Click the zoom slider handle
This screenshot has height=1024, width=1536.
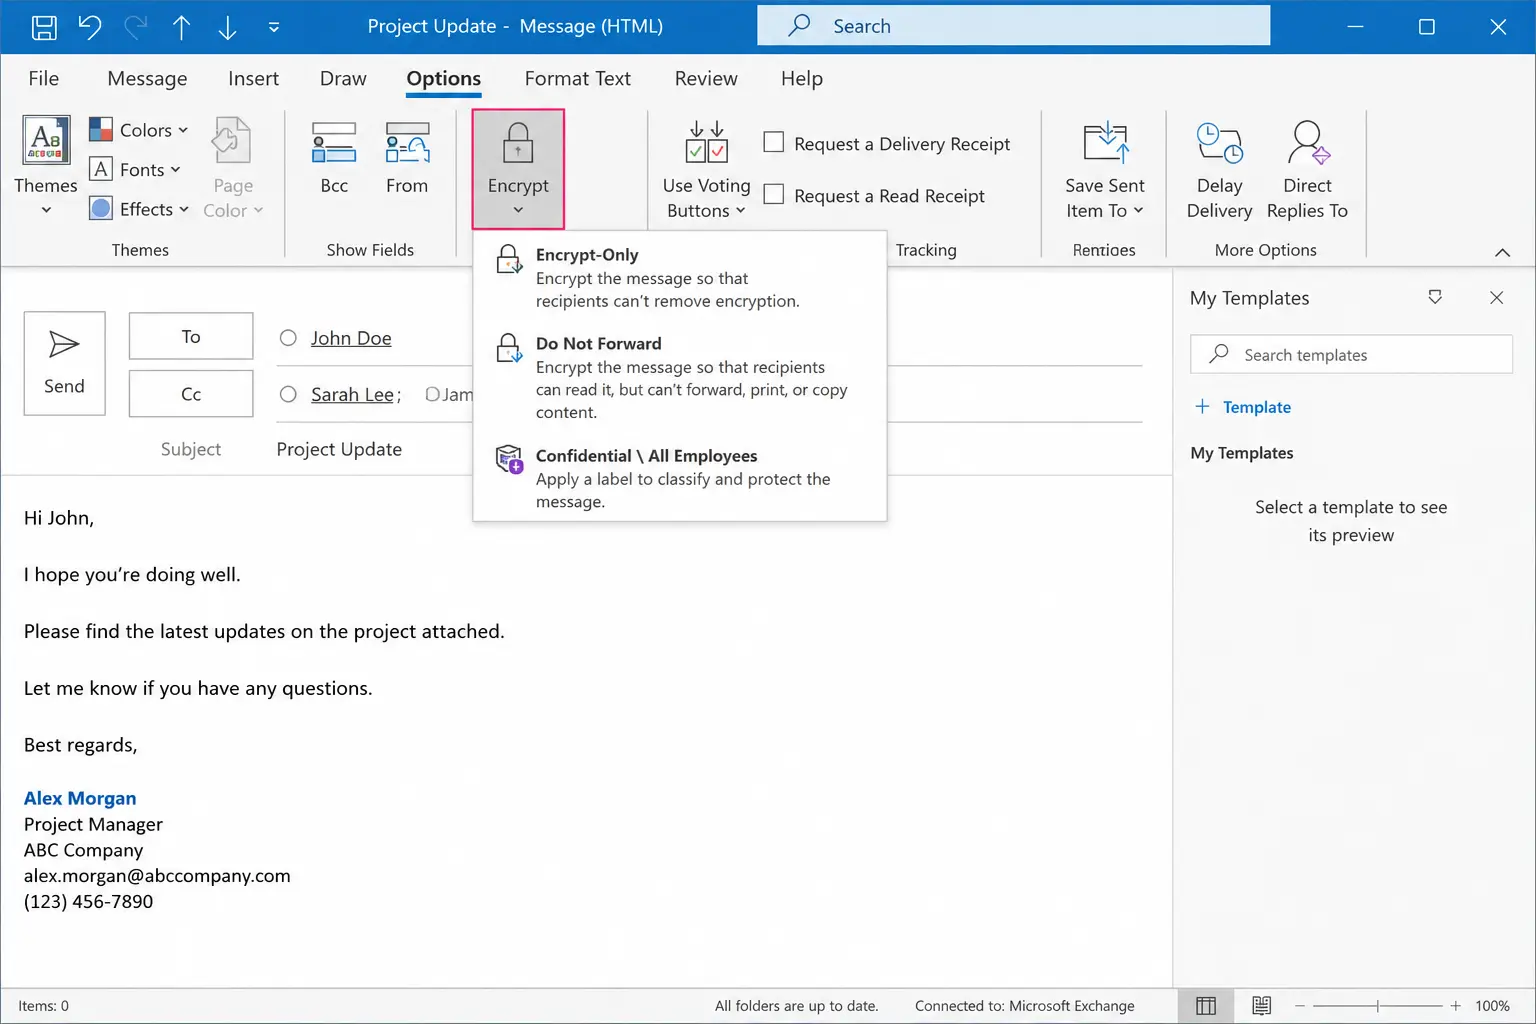pos(1378,1006)
